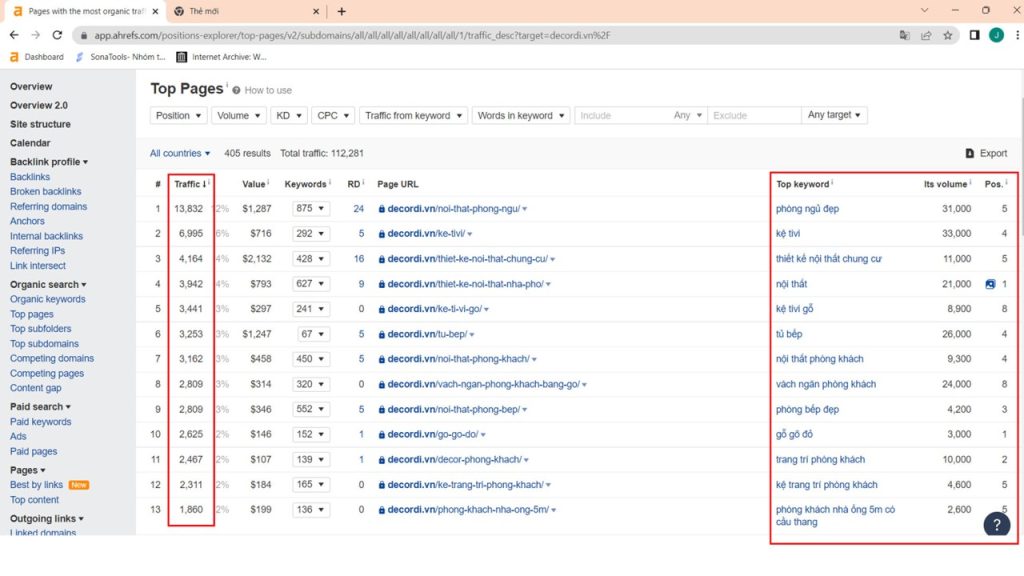Open the Position filter dropdown
The height and width of the screenshot is (576, 1024).
tap(178, 116)
